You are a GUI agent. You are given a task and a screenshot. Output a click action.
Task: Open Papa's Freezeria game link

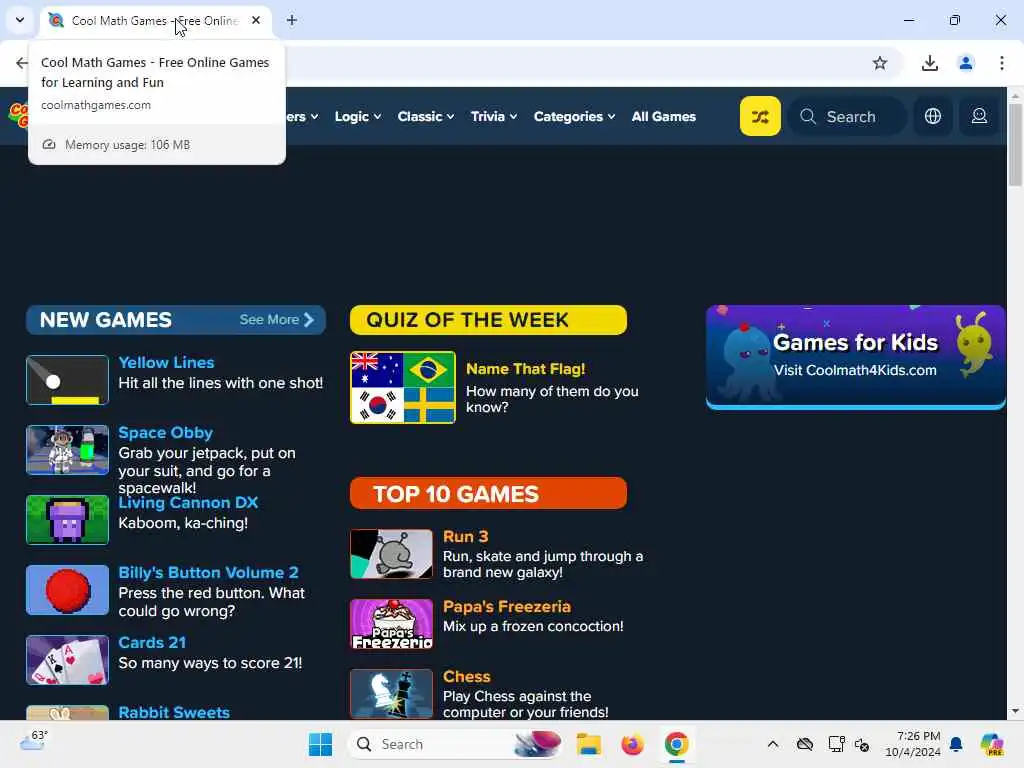pyautogui.click(x=507, y=606)
